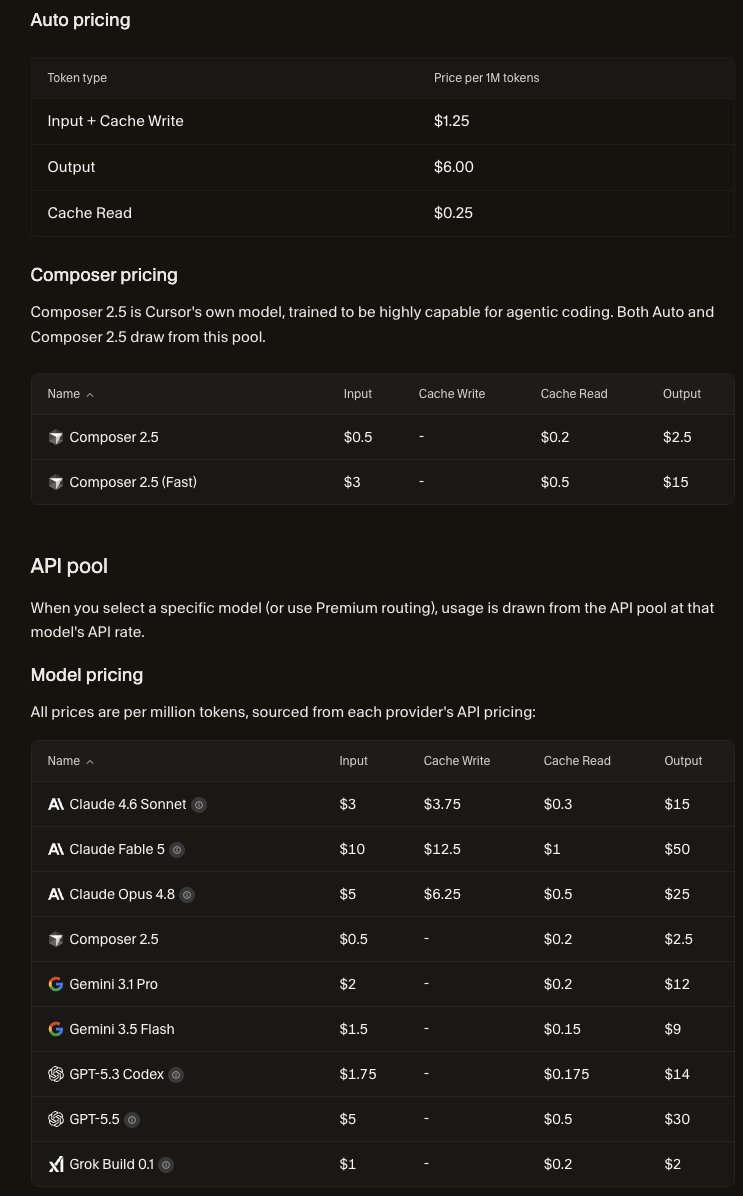The image size is (743, 1196).
Task: Click Cache Read header in Model pricing table
Action: 577,760
